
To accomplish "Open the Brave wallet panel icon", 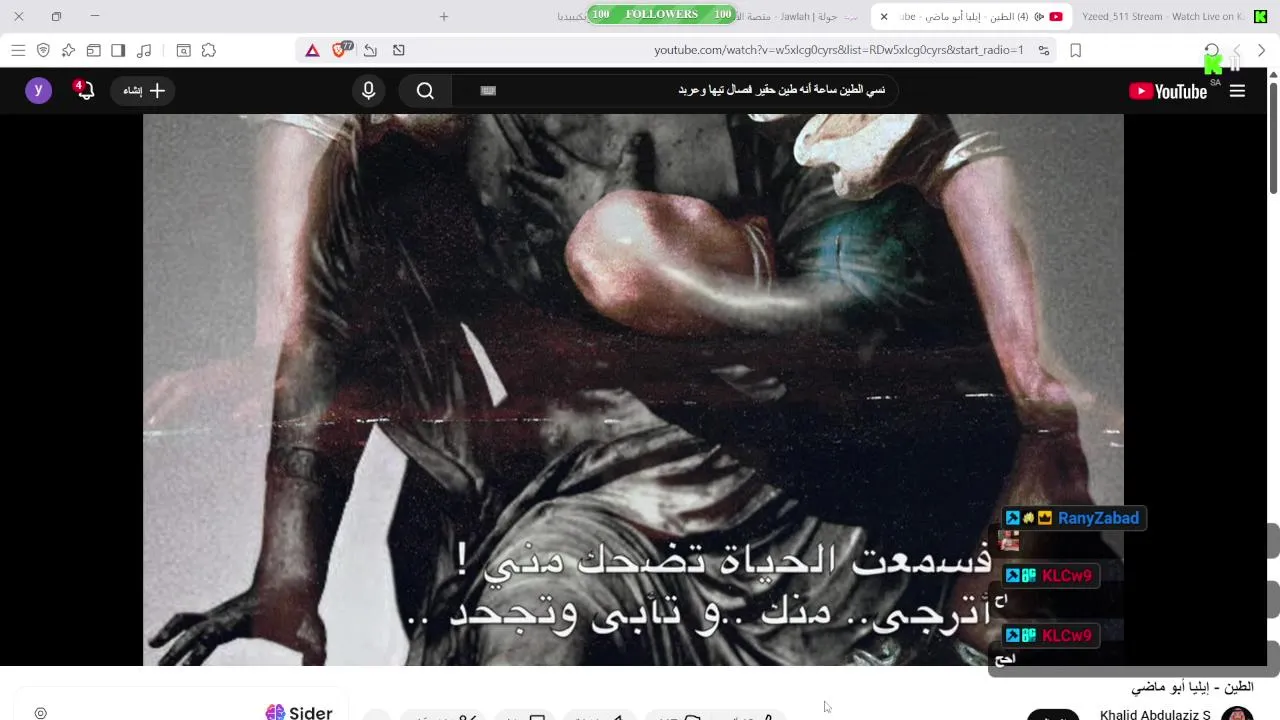I will click(93, 50).
